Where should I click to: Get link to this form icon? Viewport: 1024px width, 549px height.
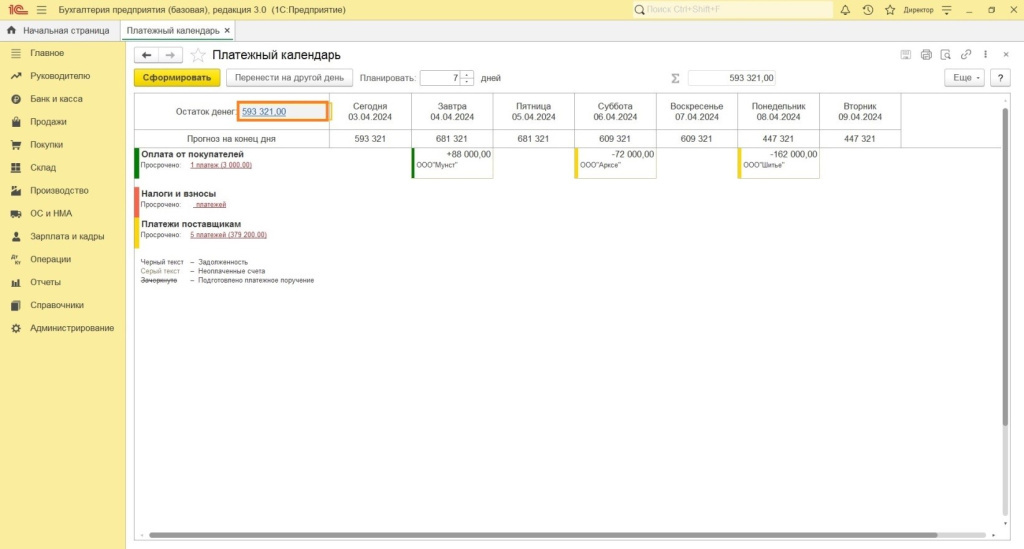click(x=966, y=54)
